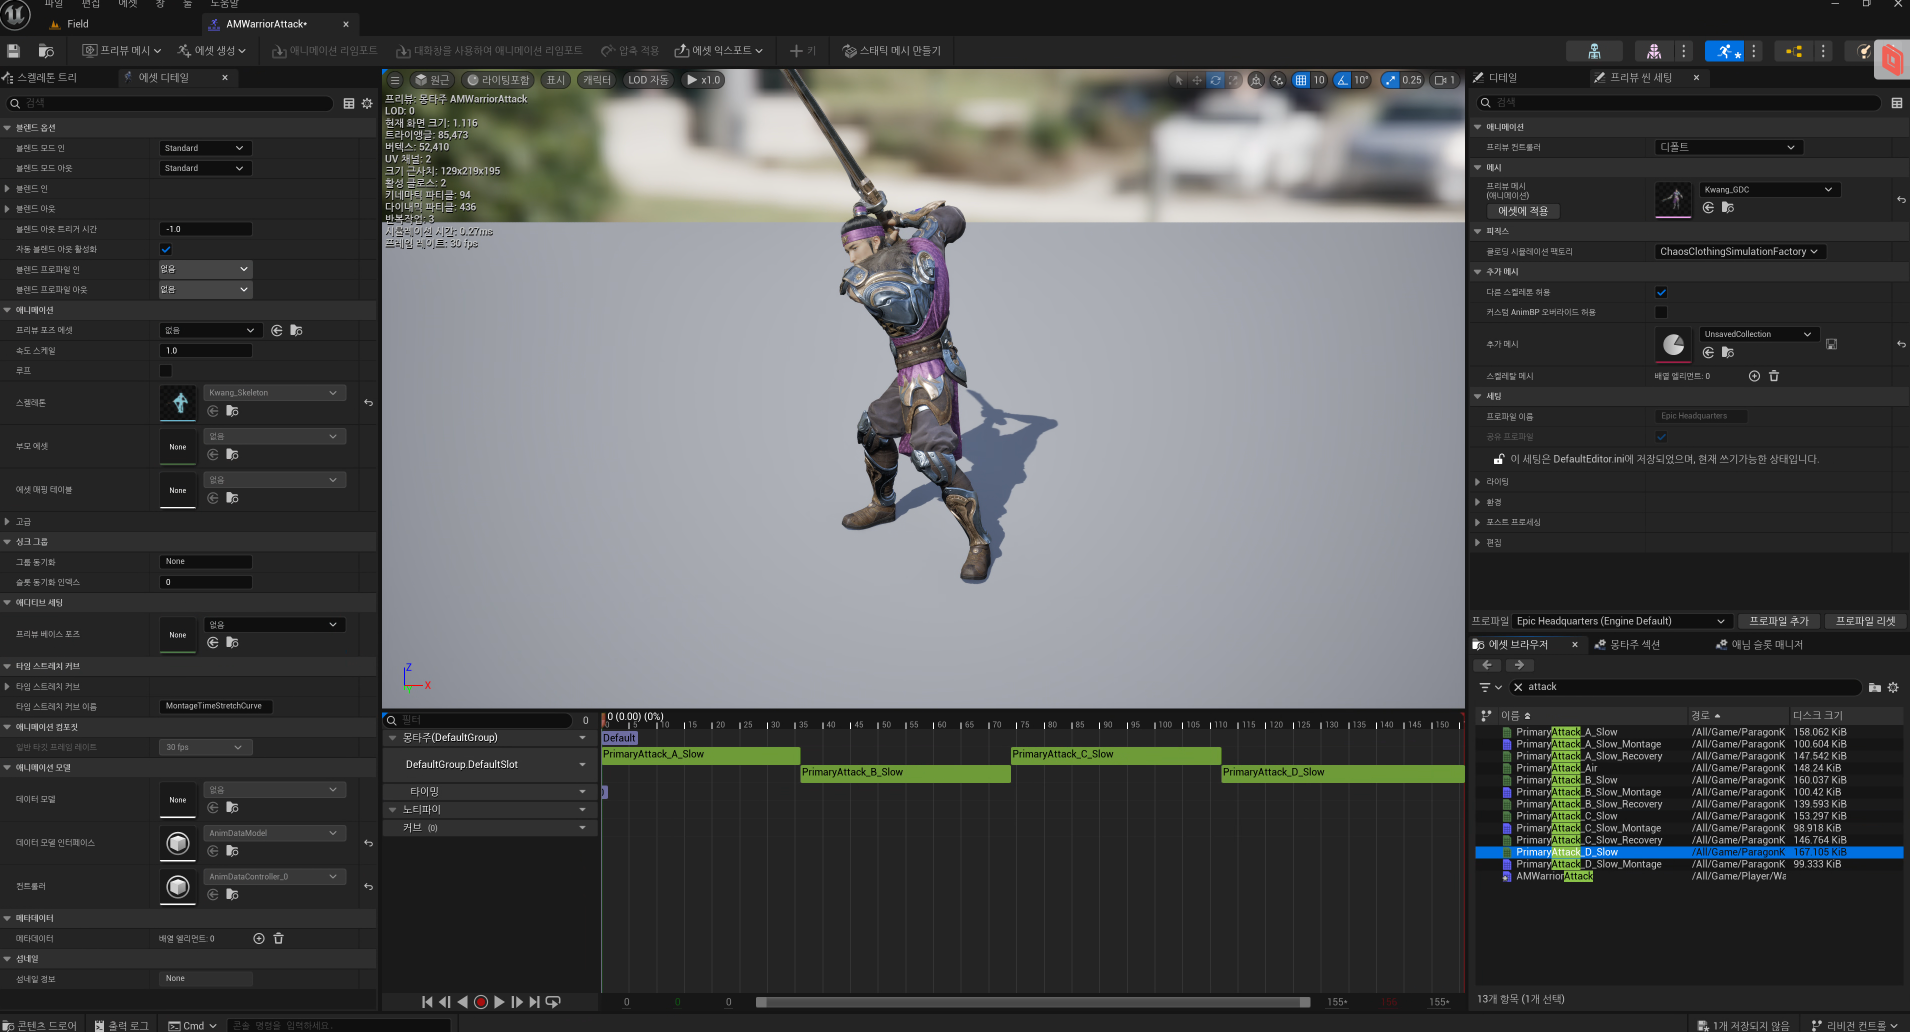The image size is (1910, 1032).
Task: Open the viewport hamburger options menu
Action: (395, 80)
